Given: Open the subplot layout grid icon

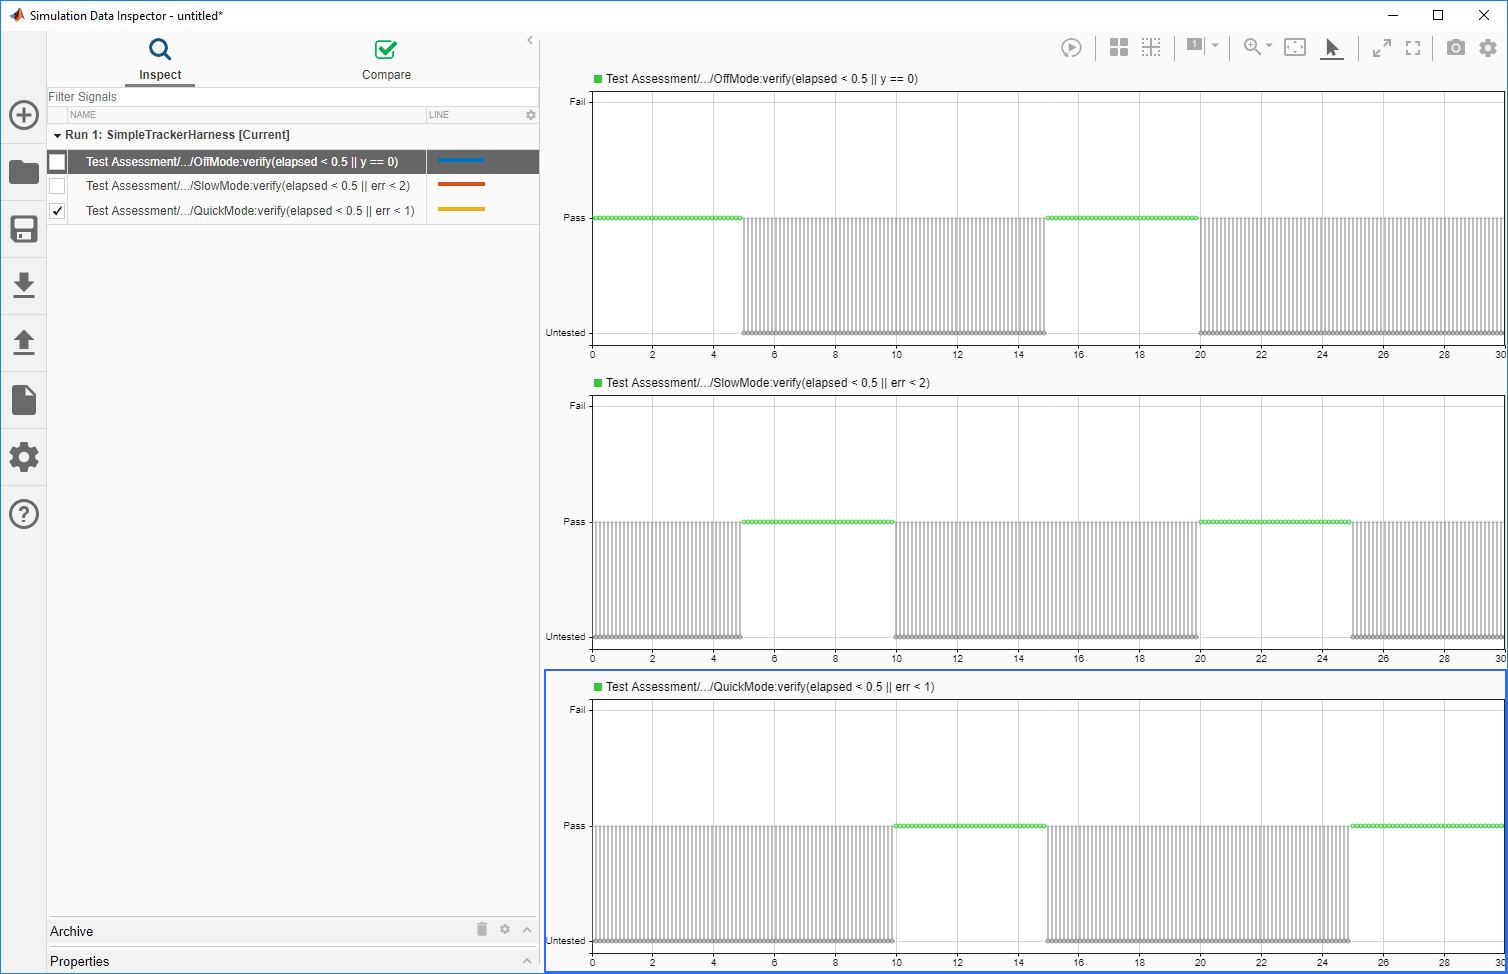Looking at the screenshot, I should coord(1119,47).
